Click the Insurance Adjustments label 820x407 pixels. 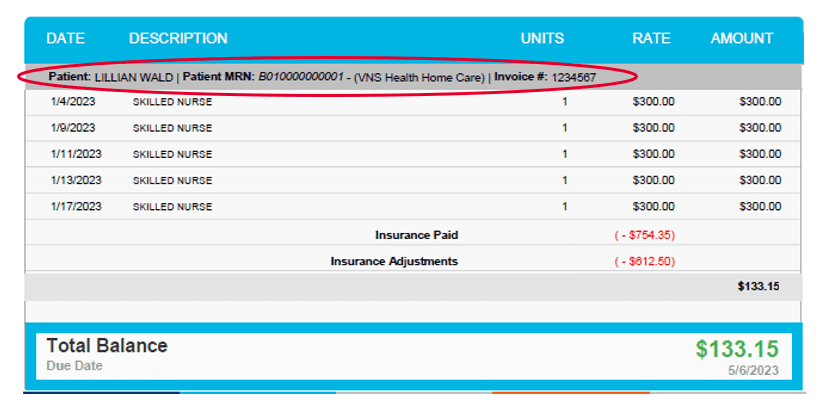coord(394,261)
